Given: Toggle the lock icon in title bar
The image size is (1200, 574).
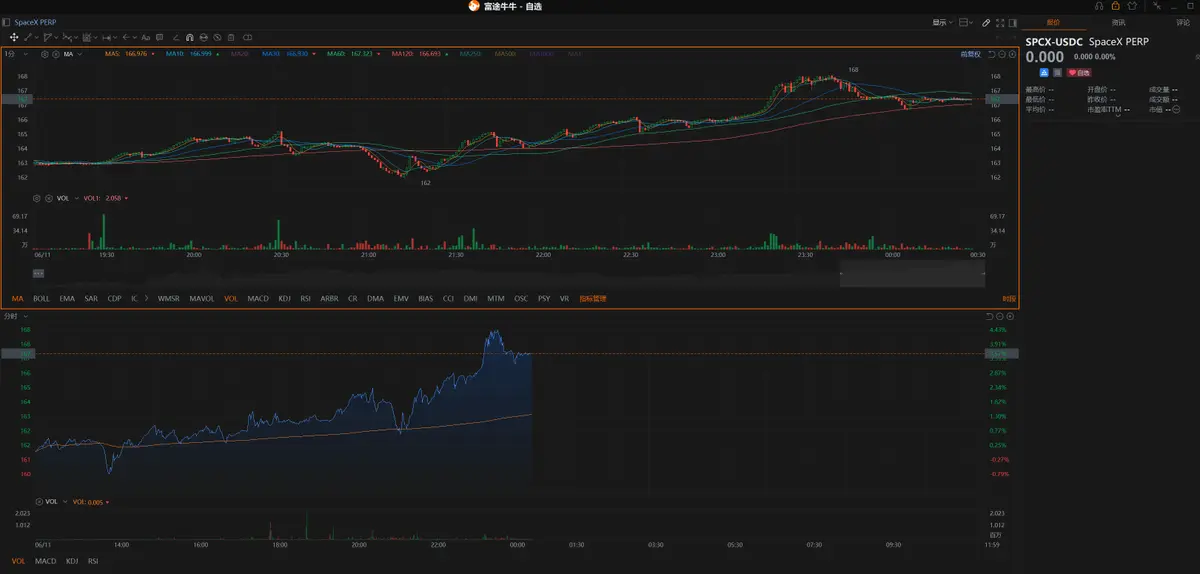Looking at the screenshot, I should click(x=1116, y=6).
